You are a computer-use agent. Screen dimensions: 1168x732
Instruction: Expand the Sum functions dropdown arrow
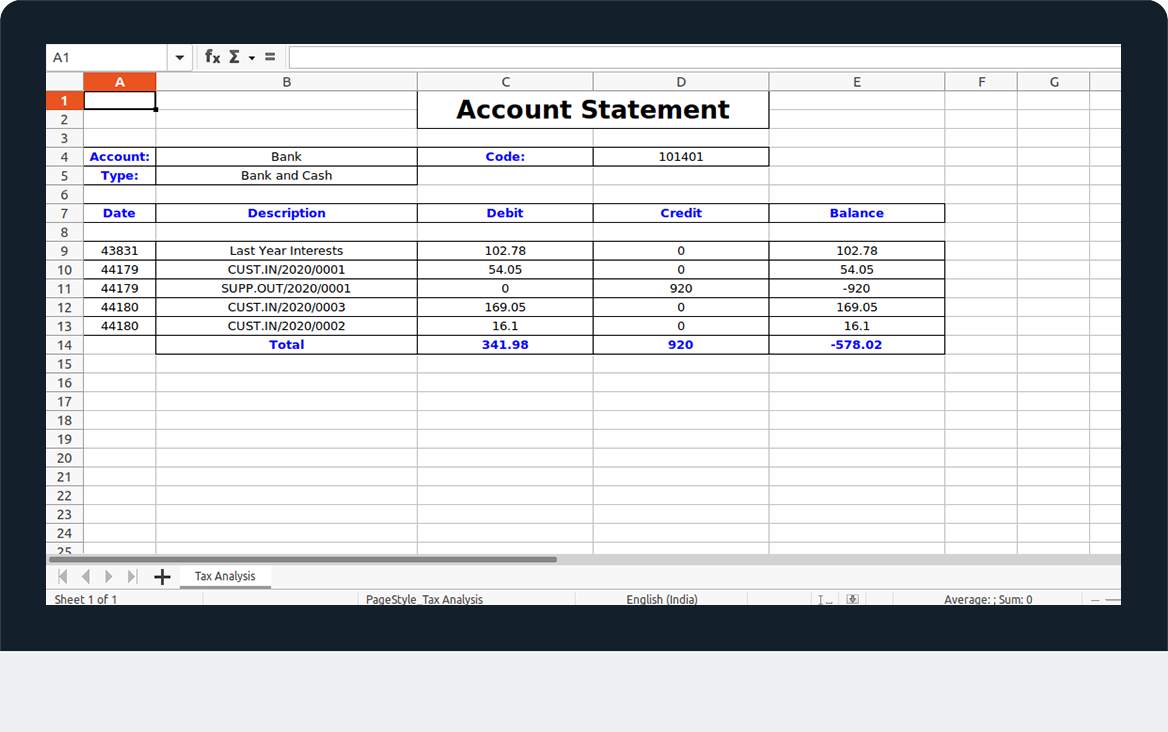(x=252, y=58)
